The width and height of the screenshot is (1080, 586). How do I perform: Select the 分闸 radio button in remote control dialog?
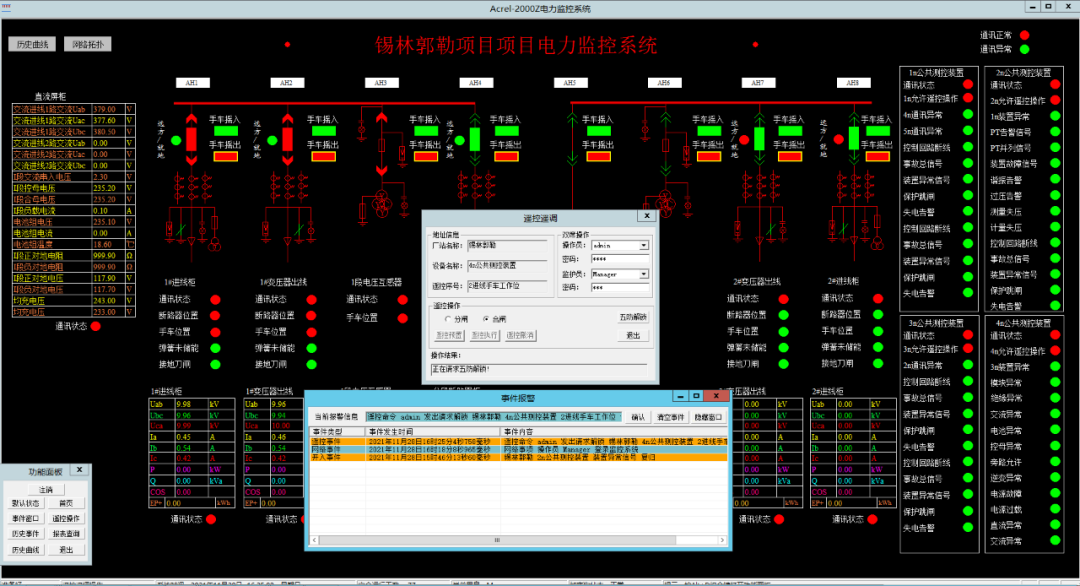[x=448, y=318]
